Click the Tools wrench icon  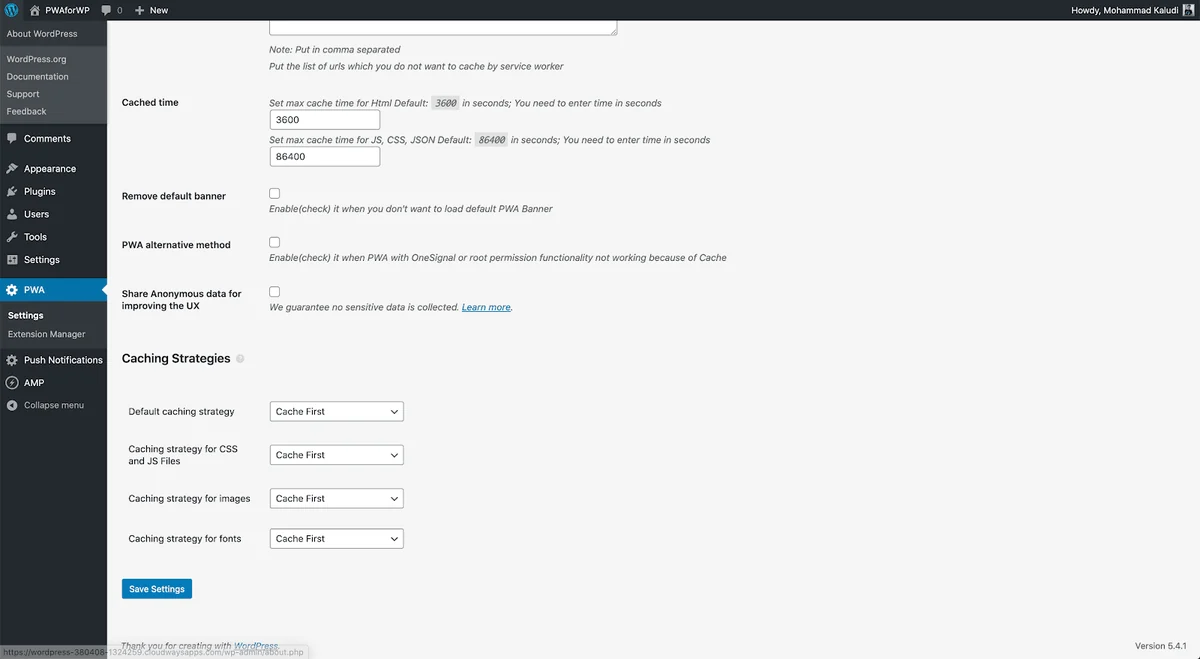pos(12,237)
